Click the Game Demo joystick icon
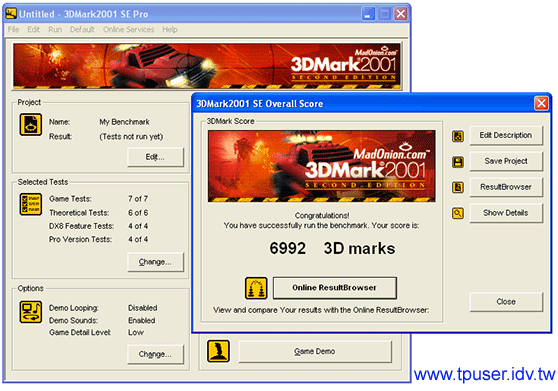 218,351
